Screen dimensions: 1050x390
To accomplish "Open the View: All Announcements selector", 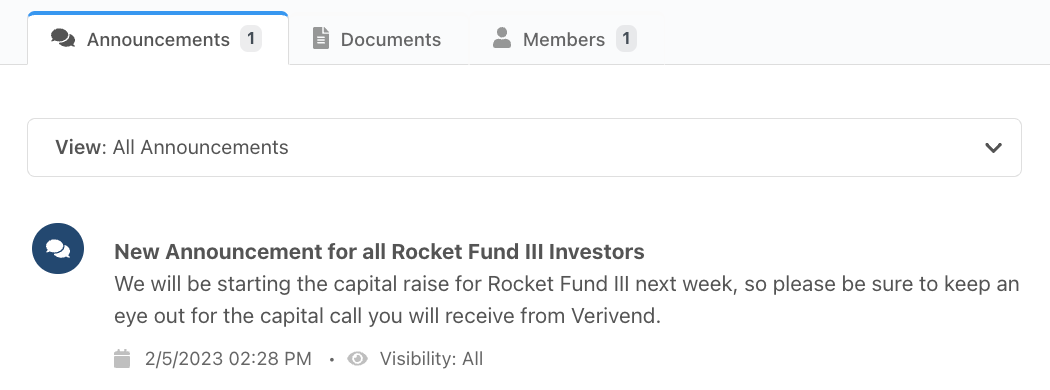I will pos(524,147).
